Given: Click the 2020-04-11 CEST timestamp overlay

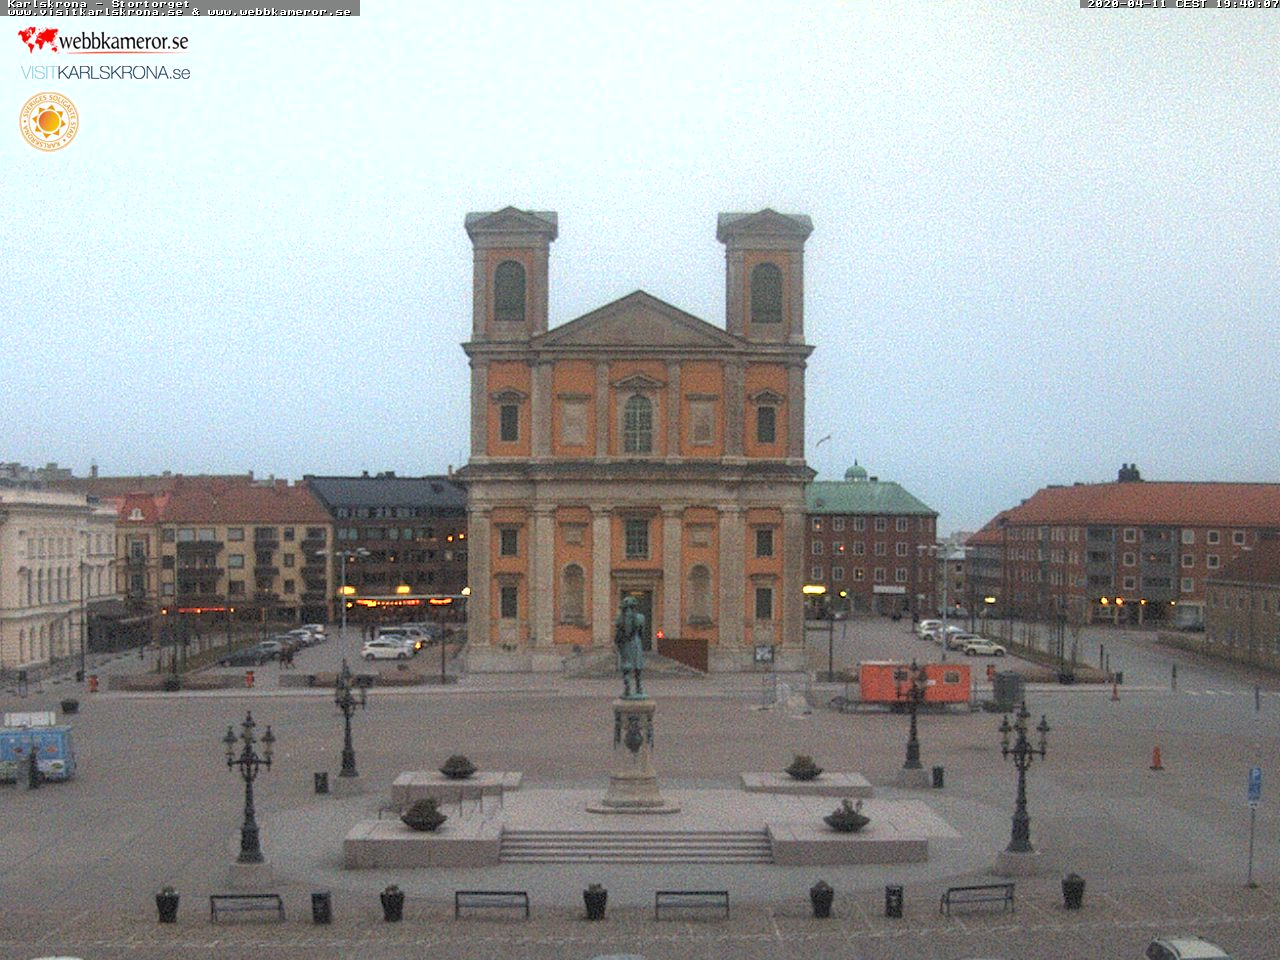Looking at the screenshot, I should point(1182,4).
